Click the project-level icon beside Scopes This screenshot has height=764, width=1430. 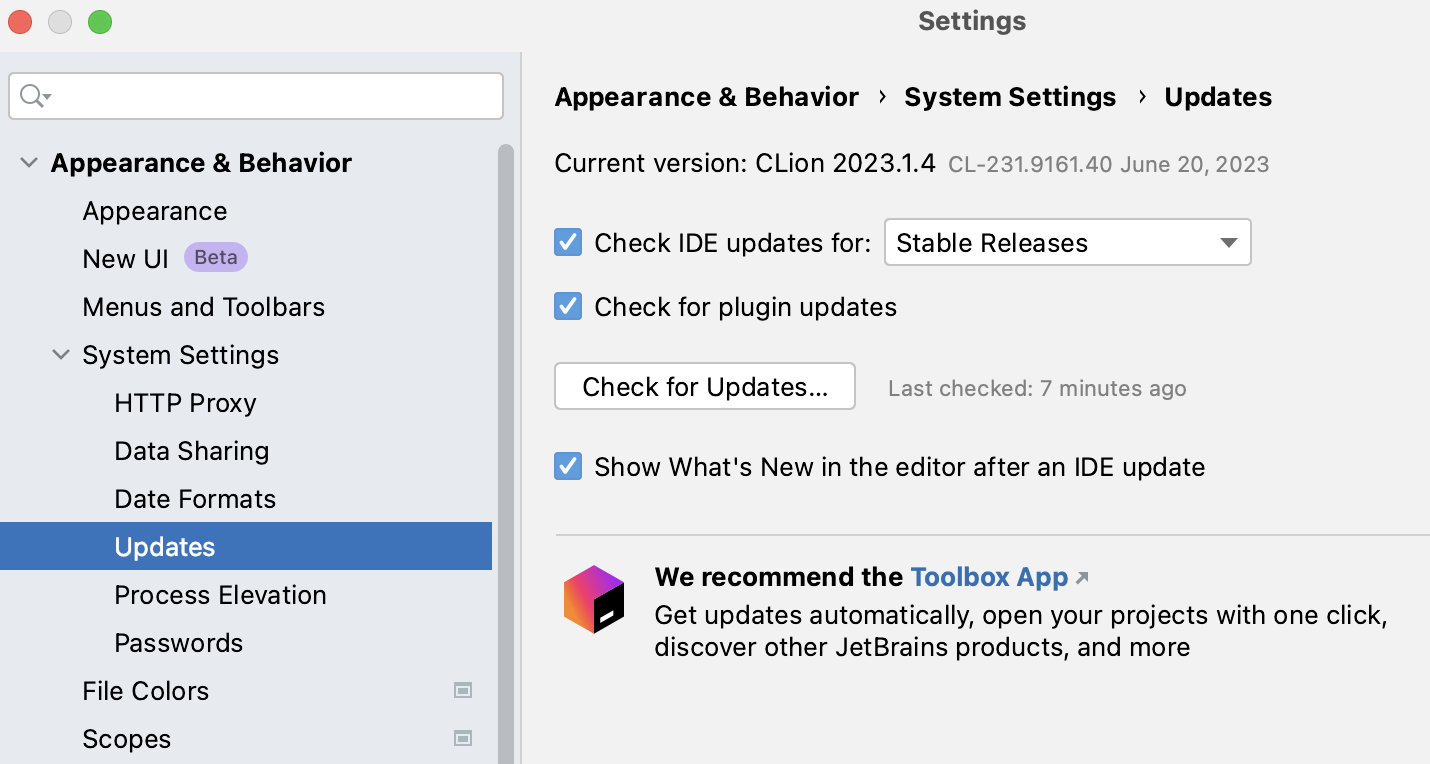(x=463, y=738)
